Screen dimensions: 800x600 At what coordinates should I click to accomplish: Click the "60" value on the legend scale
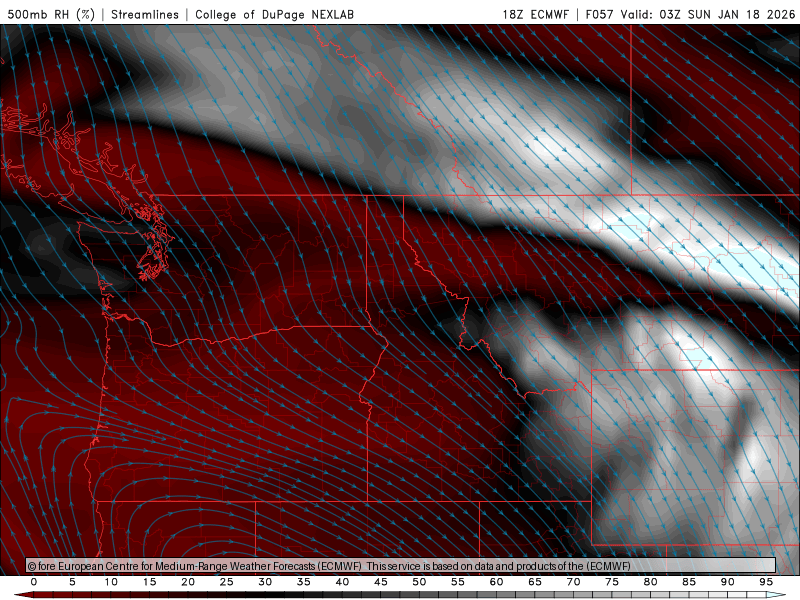pyautogui.click(x=496, y=582)
